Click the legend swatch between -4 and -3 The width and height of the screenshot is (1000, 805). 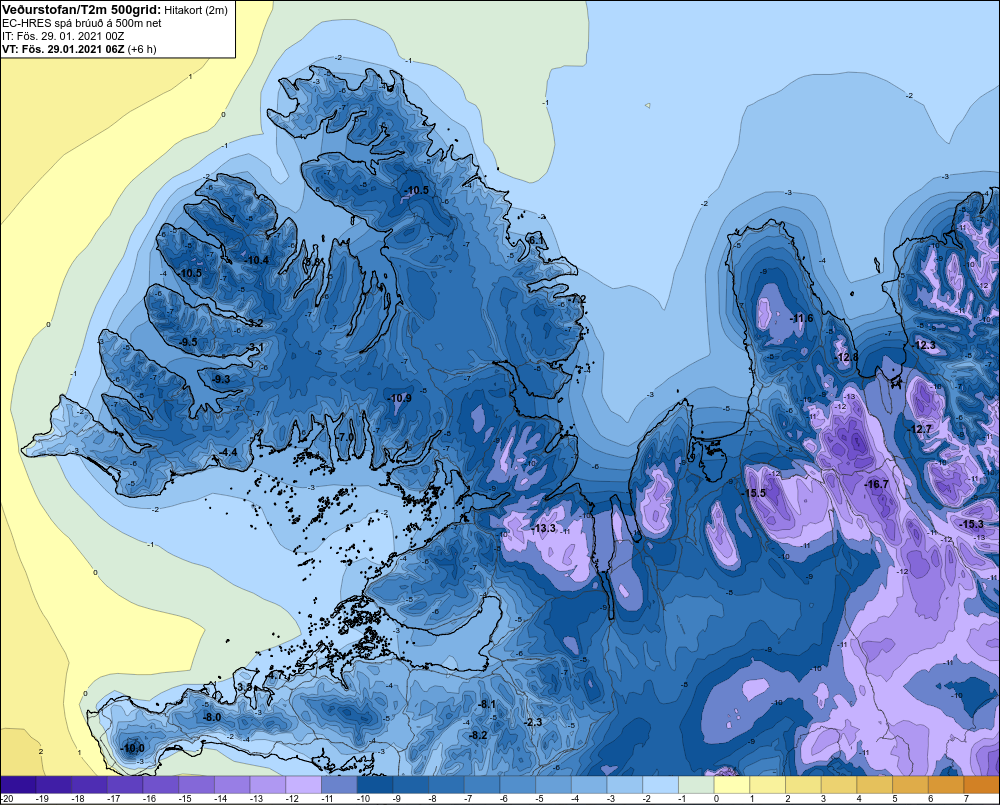[589, 785]
